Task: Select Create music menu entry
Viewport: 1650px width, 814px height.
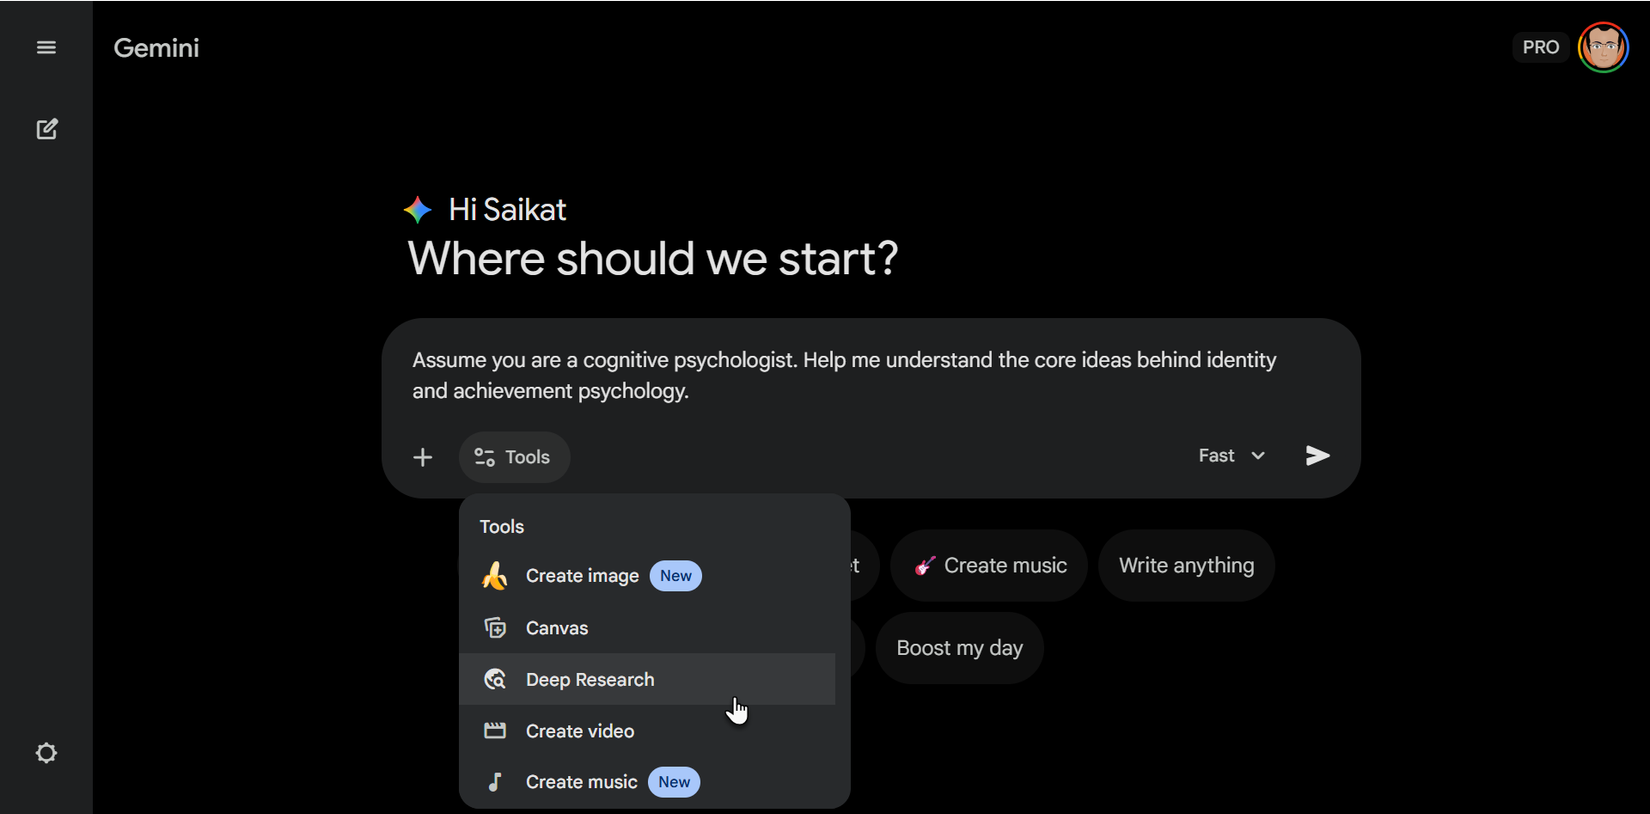Action: [581, 782]
